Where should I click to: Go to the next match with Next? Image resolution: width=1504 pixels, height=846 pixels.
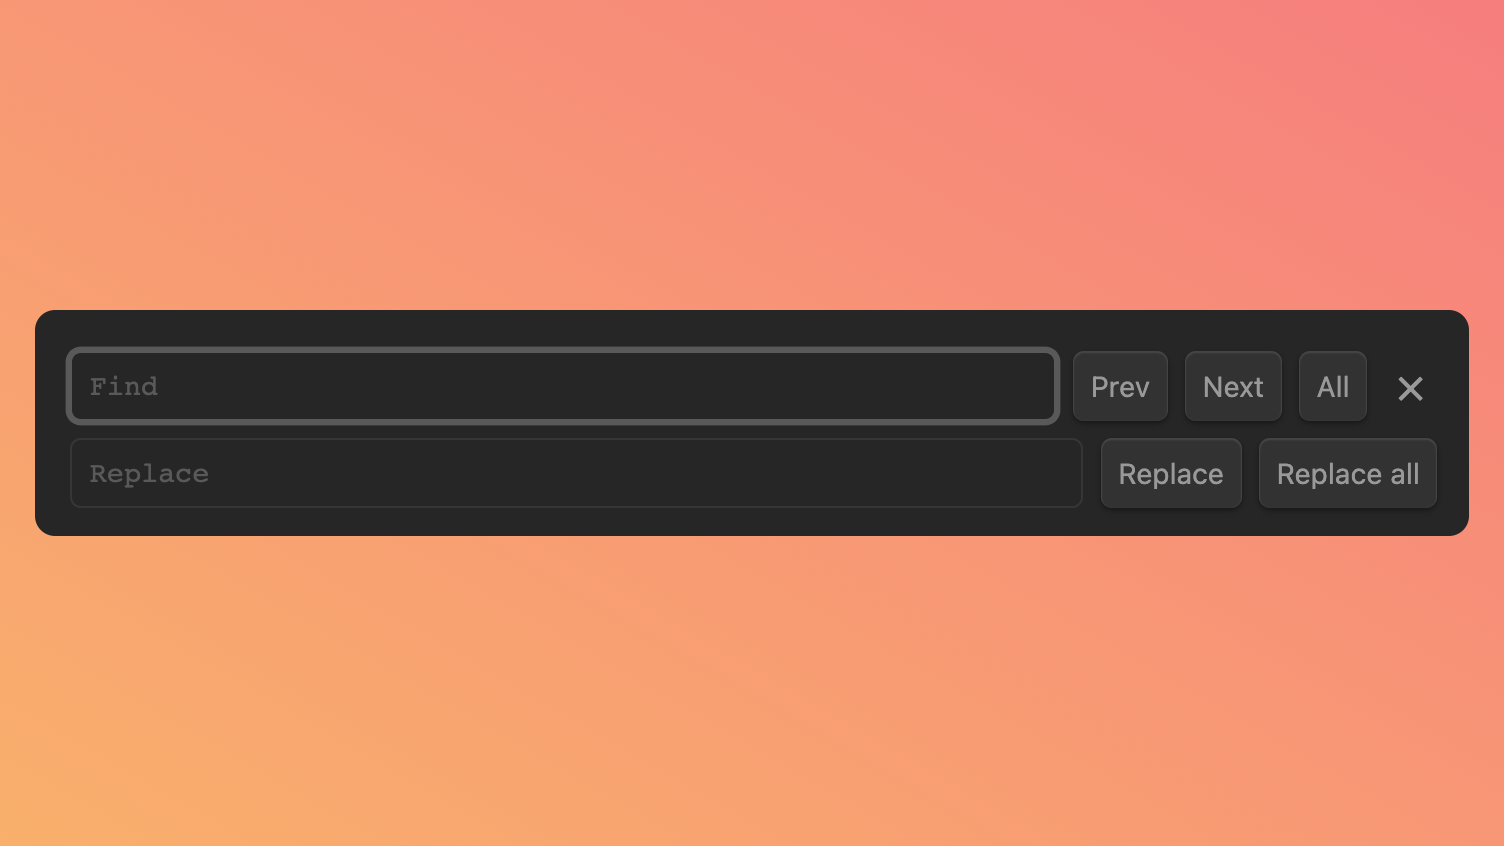point(1233,386)
